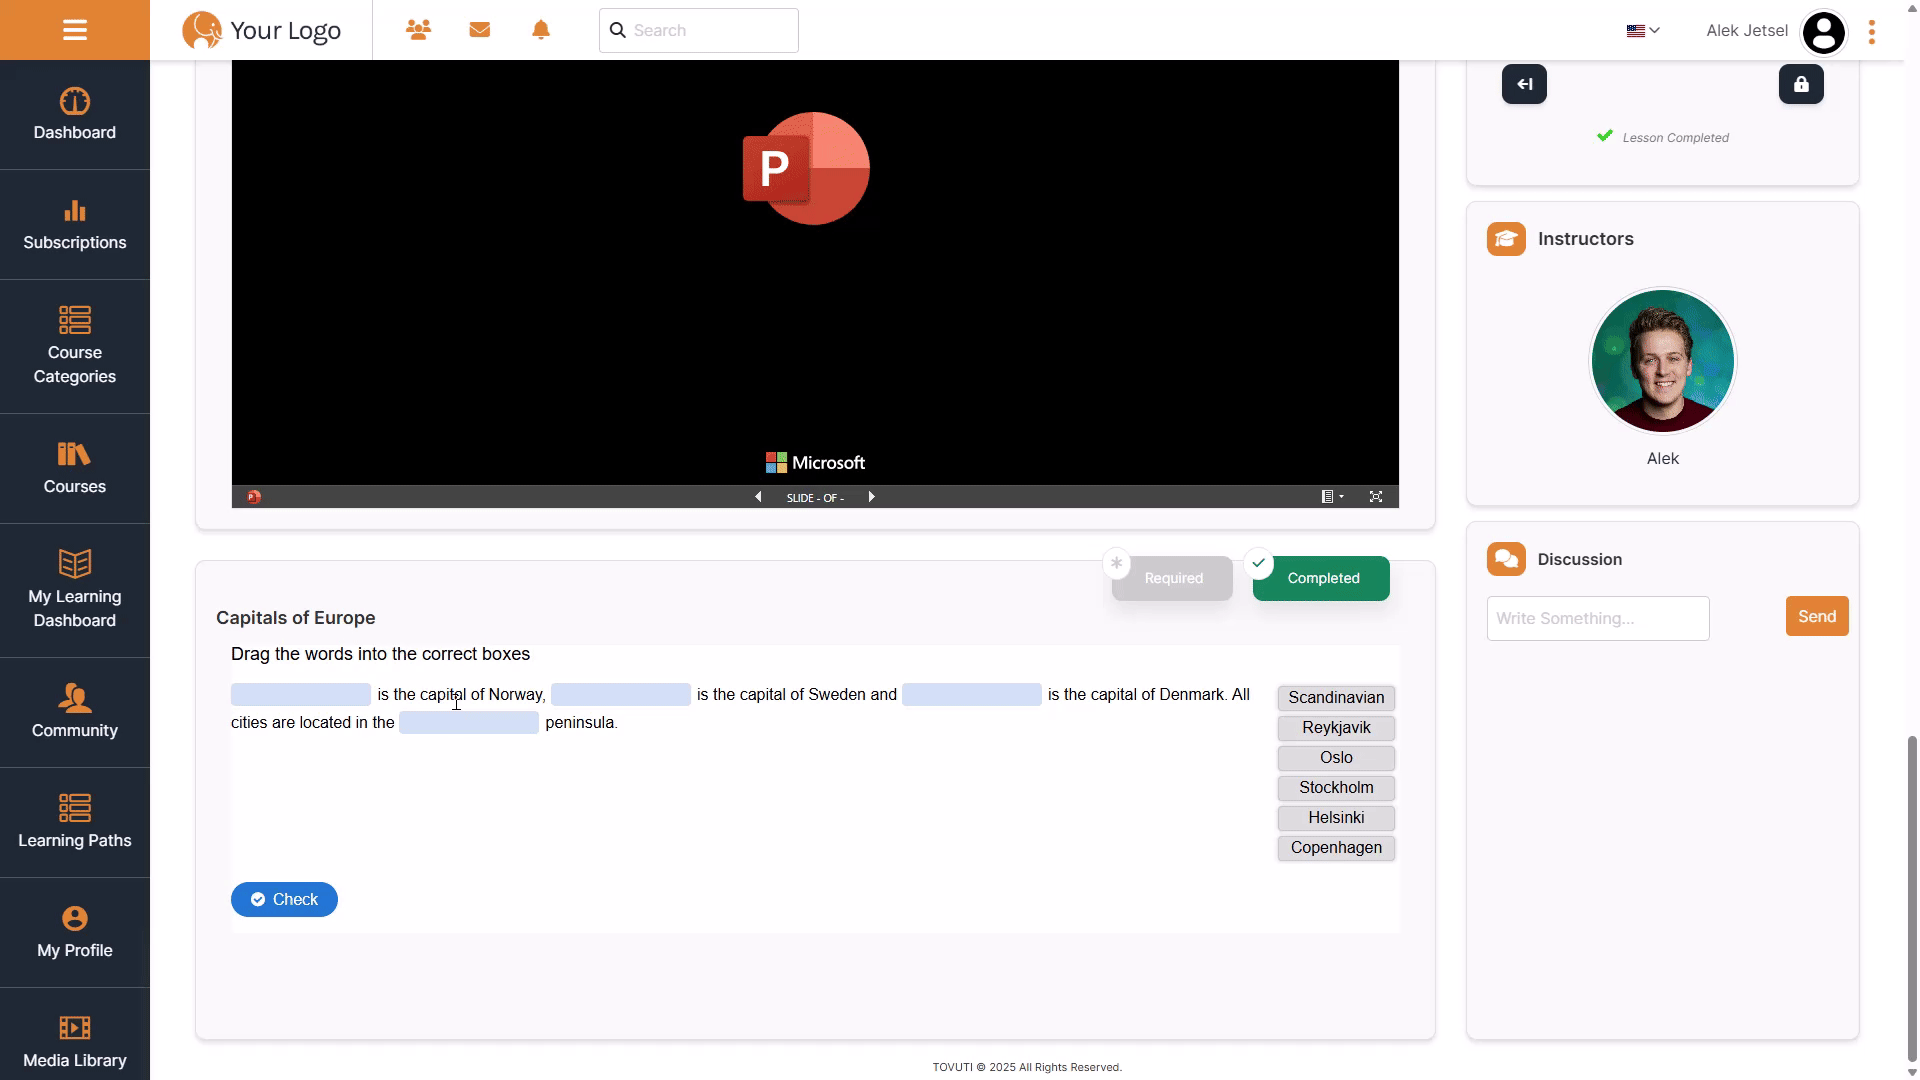
Task: Click the asterisk icon on Required badge
Action: [1116, 563]
